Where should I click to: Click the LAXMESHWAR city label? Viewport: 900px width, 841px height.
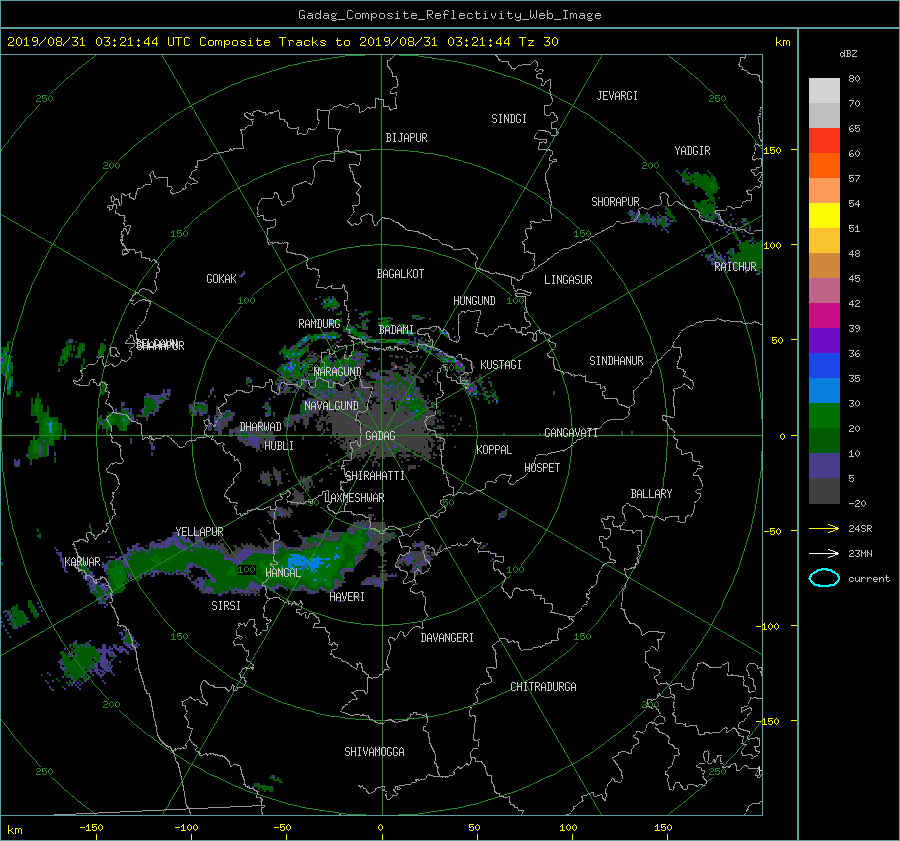click(354, 498)
